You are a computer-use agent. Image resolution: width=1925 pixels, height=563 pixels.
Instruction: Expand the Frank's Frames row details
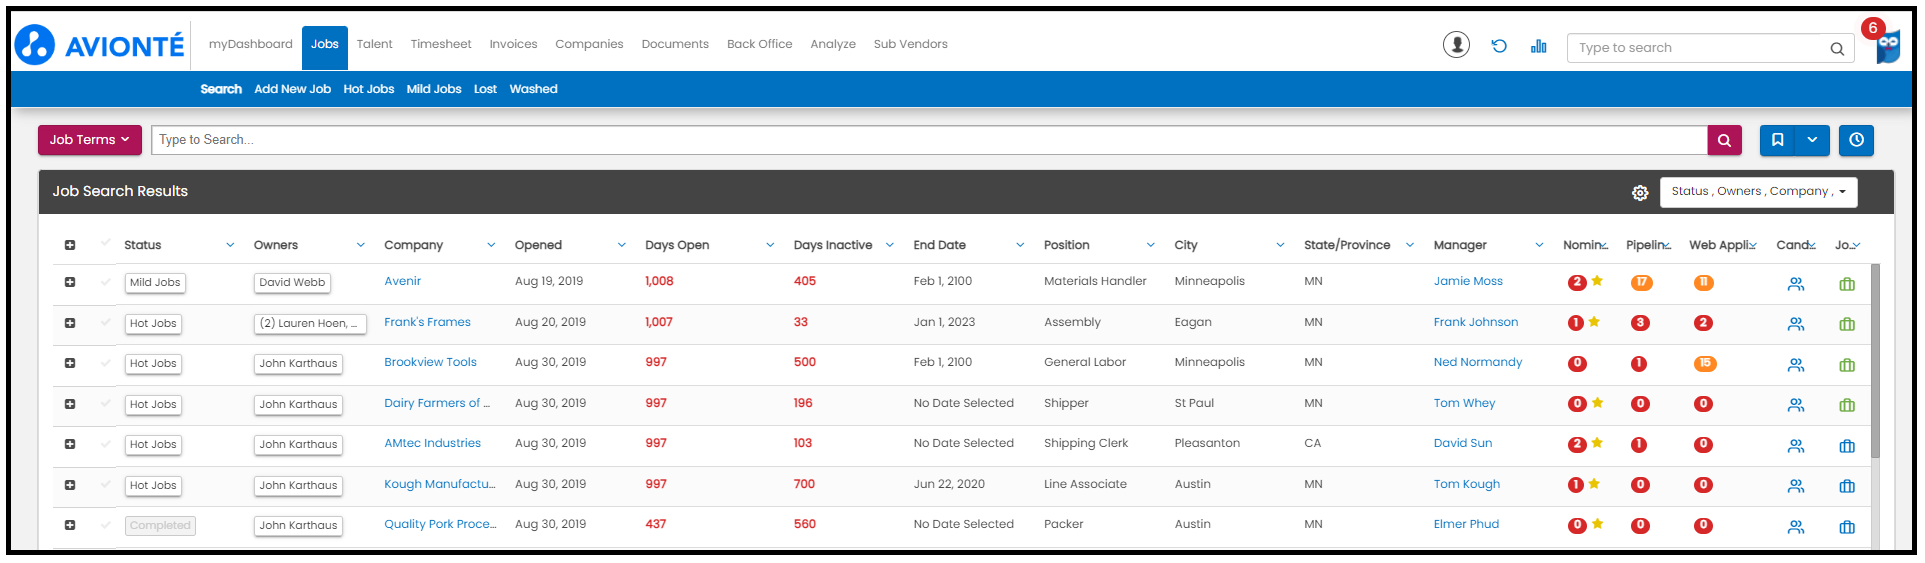pos(70,323)
